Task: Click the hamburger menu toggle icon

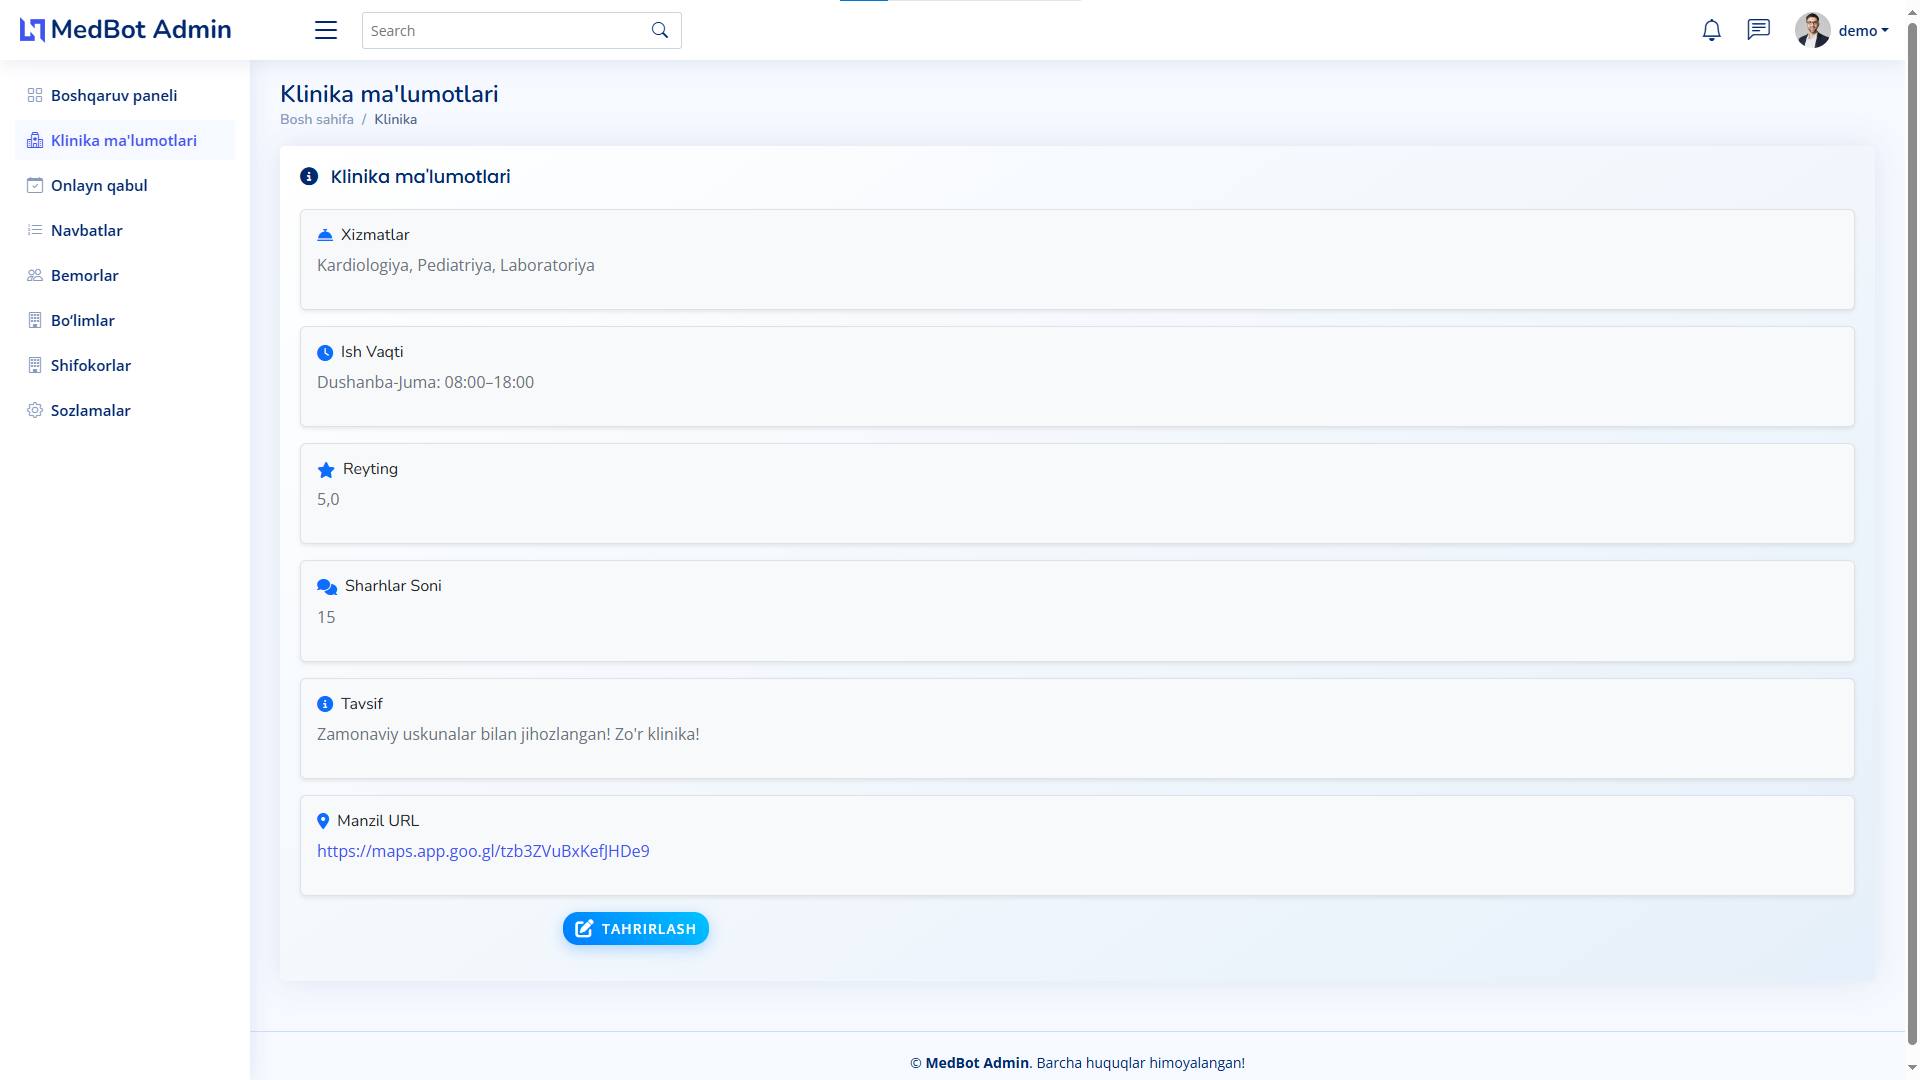Action: [x=326, y=30]
